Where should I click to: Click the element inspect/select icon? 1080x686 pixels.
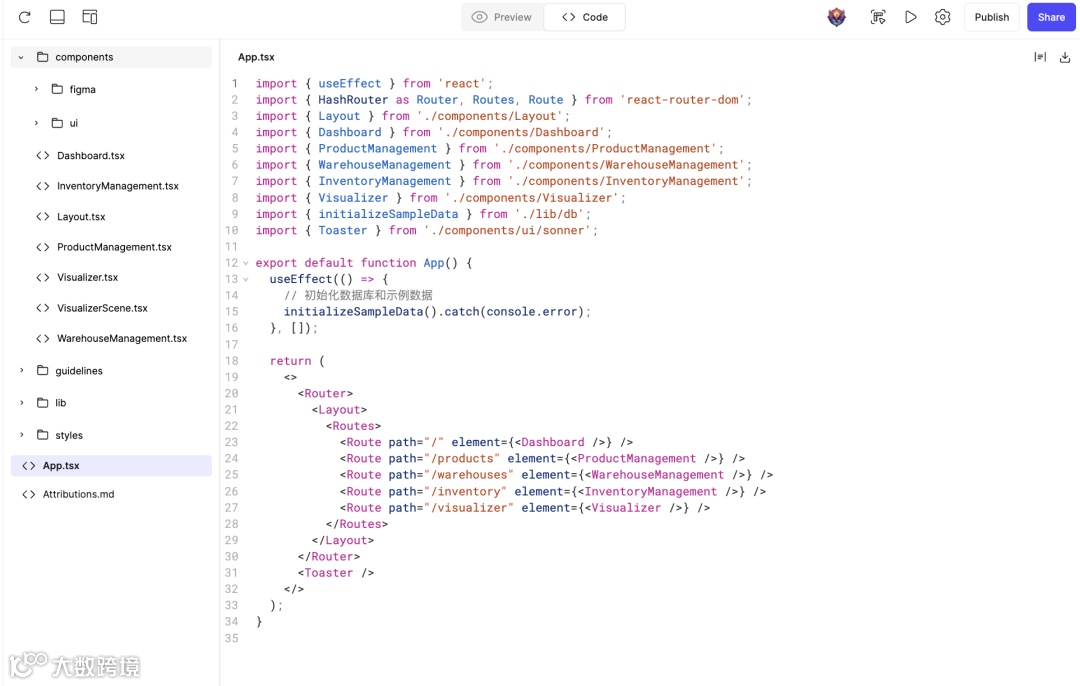878,17
